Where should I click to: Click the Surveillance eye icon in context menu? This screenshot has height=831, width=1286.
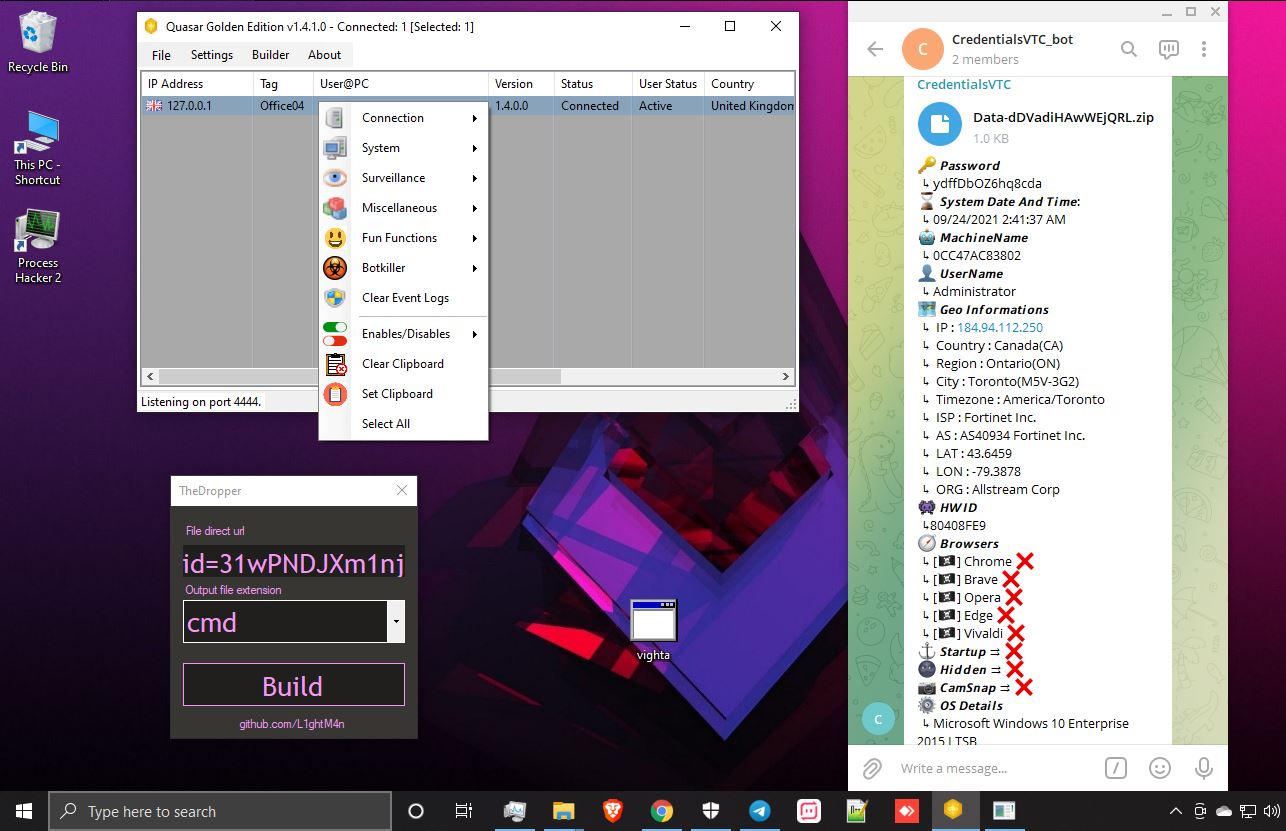click(335, 178)
